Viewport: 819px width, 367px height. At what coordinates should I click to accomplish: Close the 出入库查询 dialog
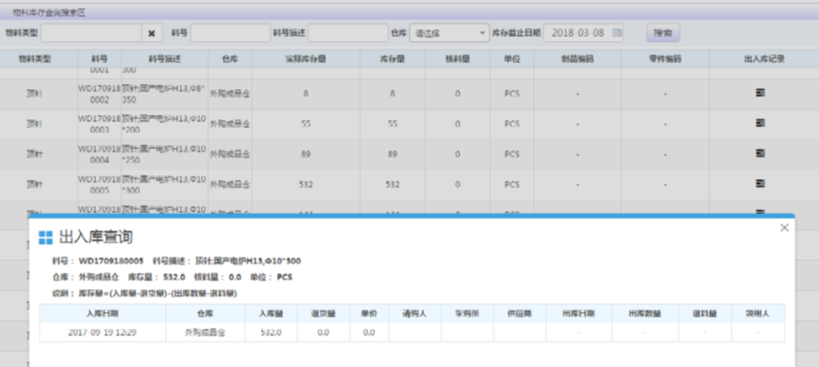784,228
